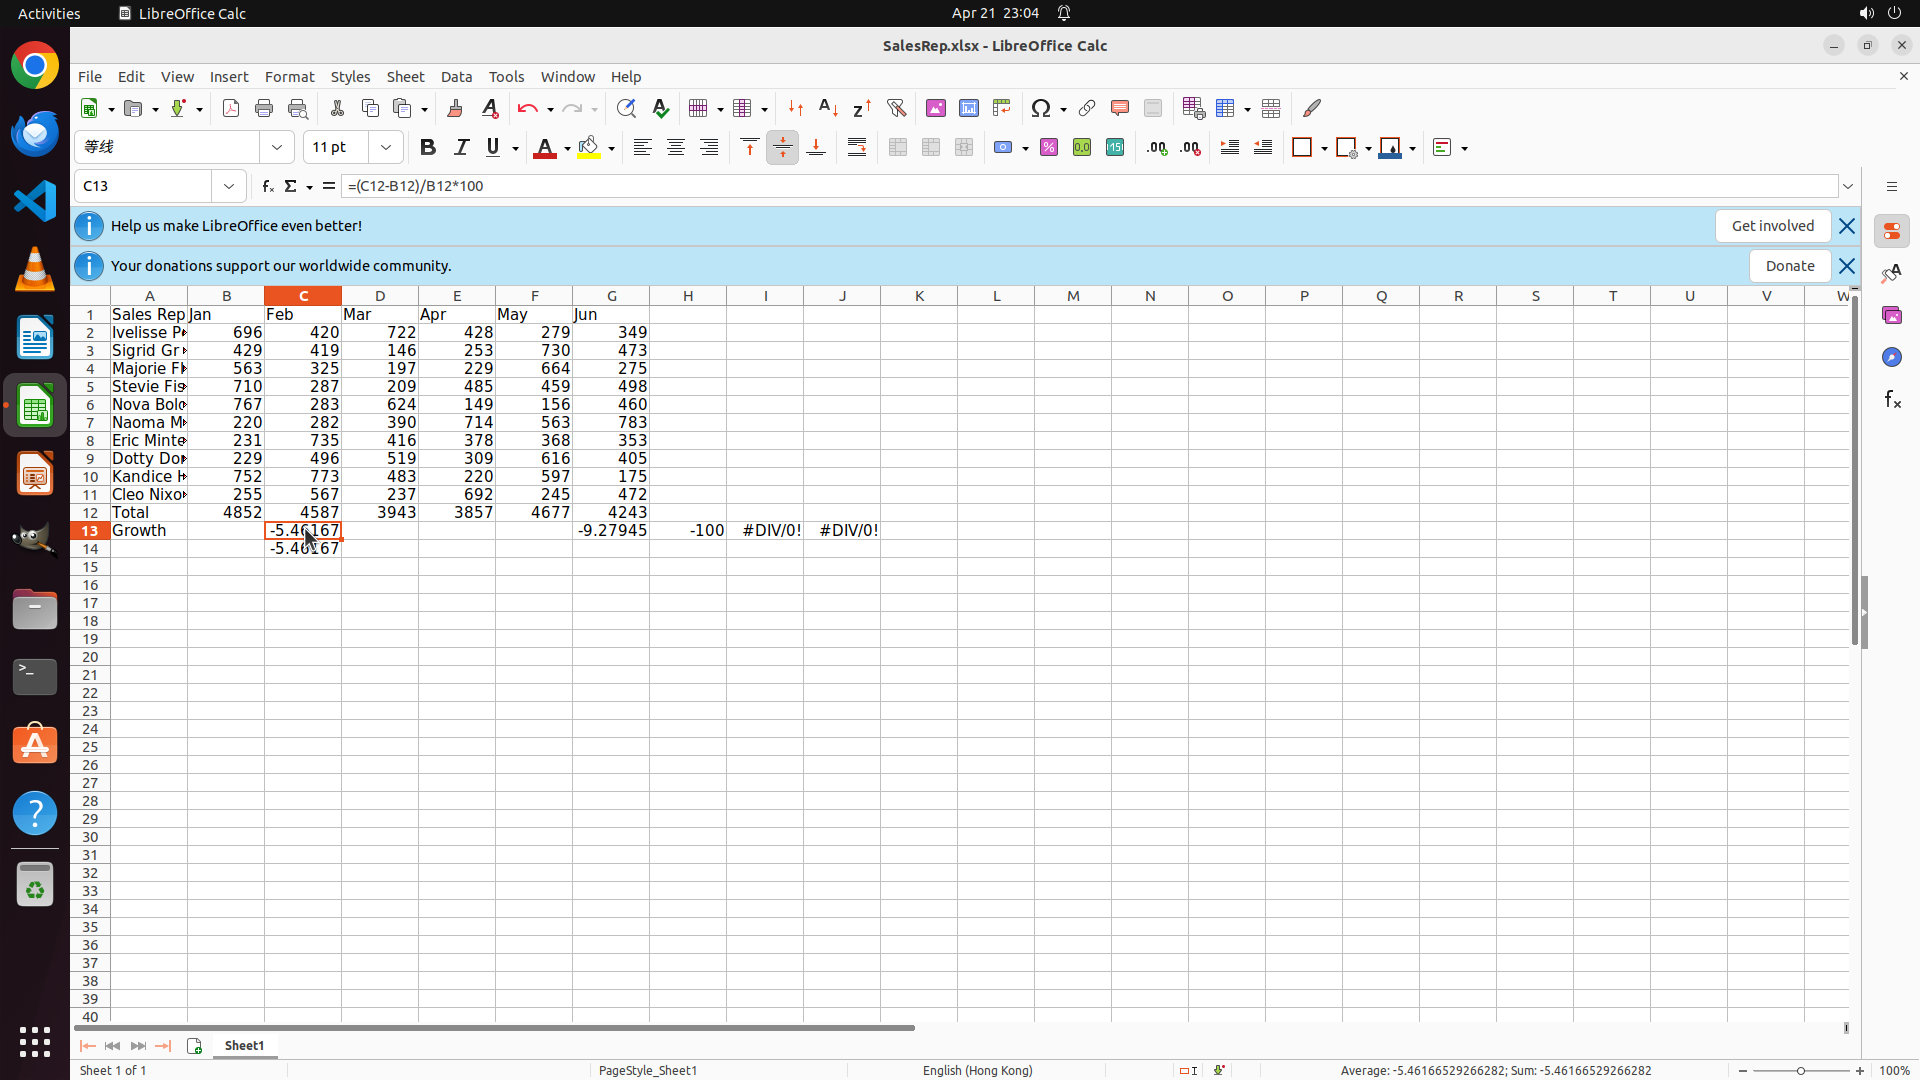Click the Format as Percent icon
1920x1080 pixels.
1049,147
